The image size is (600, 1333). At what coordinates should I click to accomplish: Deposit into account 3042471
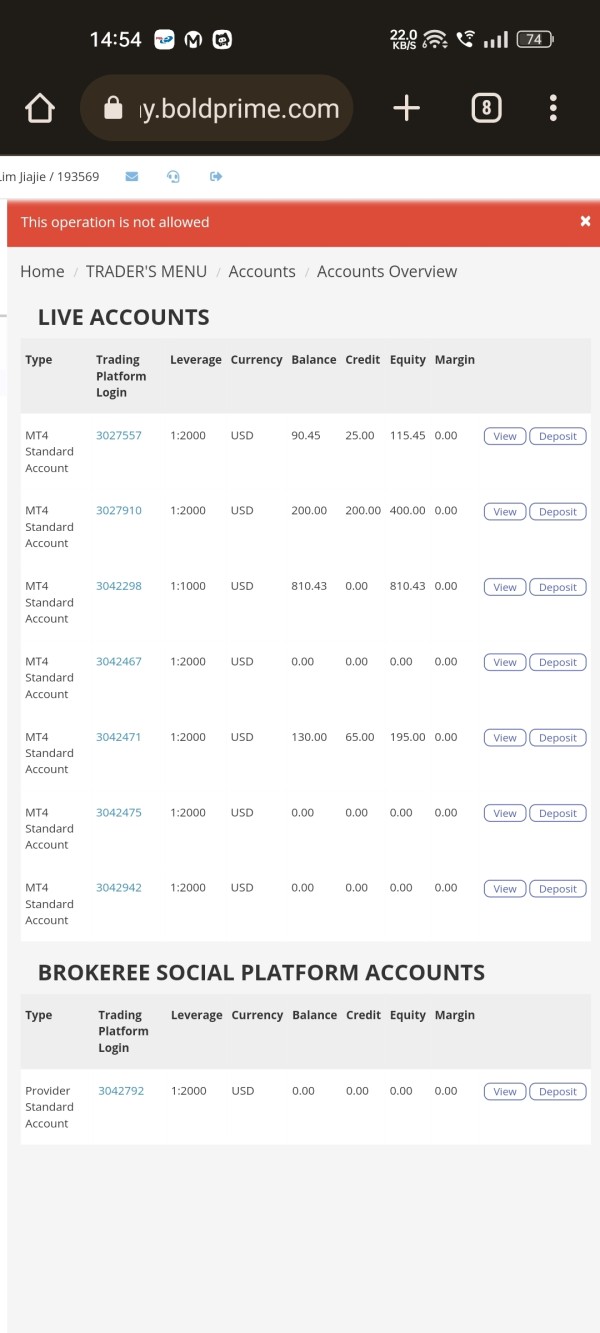557,738
